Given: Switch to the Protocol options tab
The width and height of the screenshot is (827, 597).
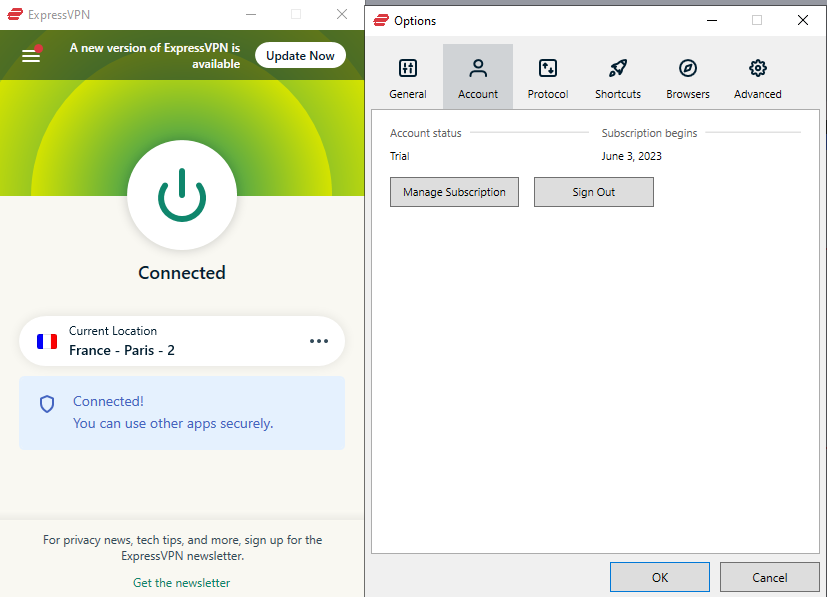Looking at the screenshot, I should pos(548,77).
